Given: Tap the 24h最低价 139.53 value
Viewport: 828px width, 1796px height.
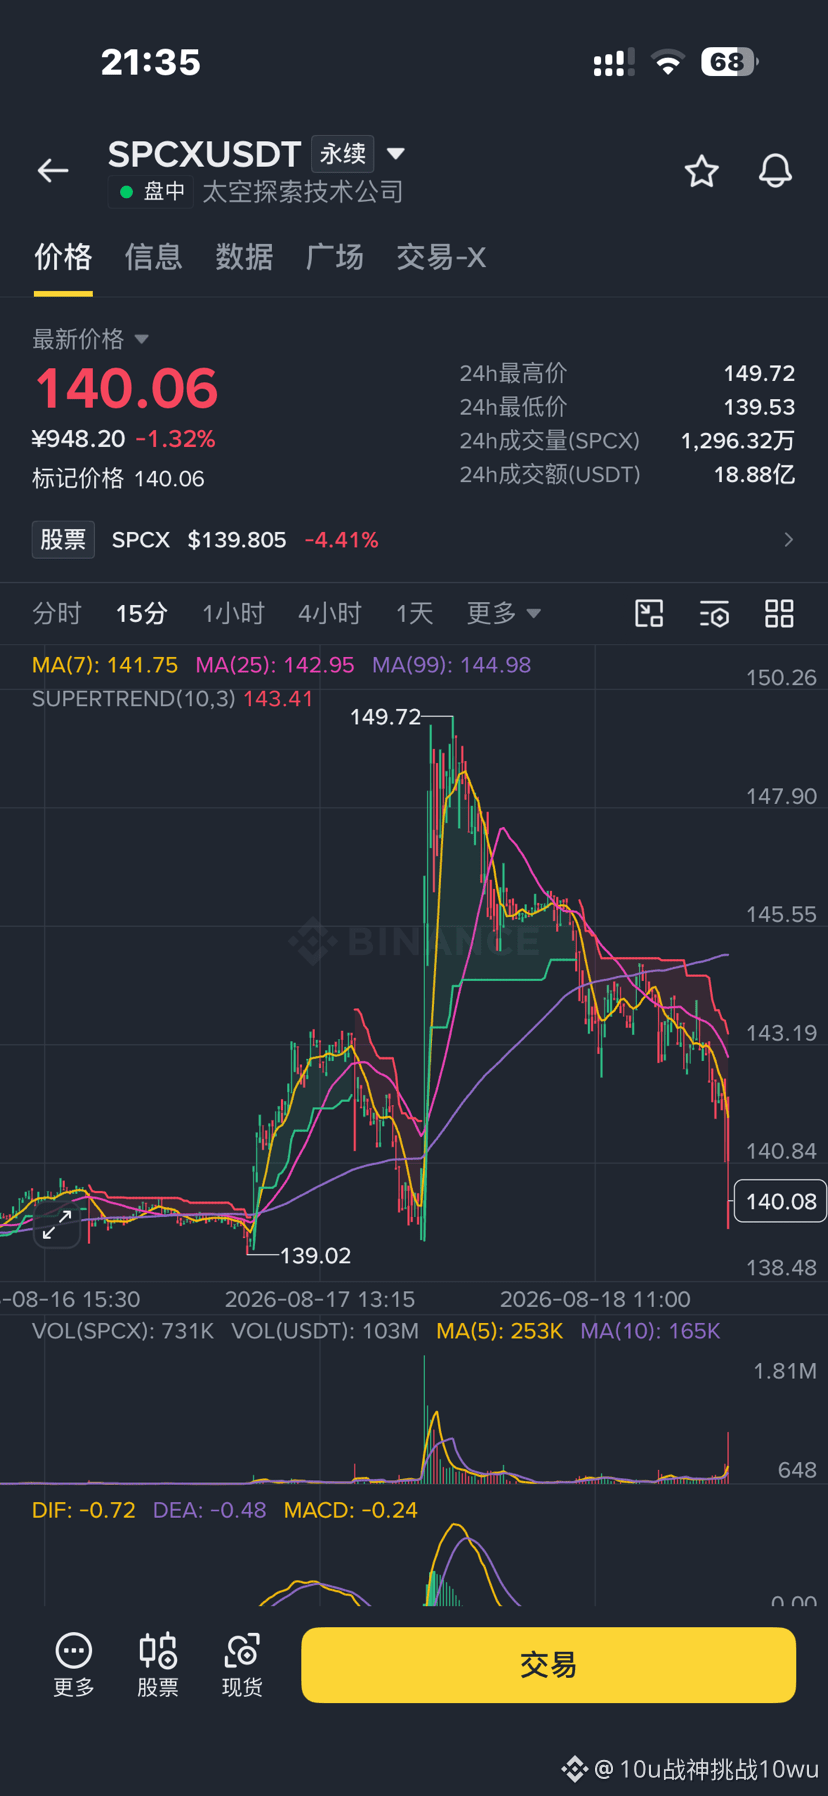Looking at the screenshot, I should (759, 407).
